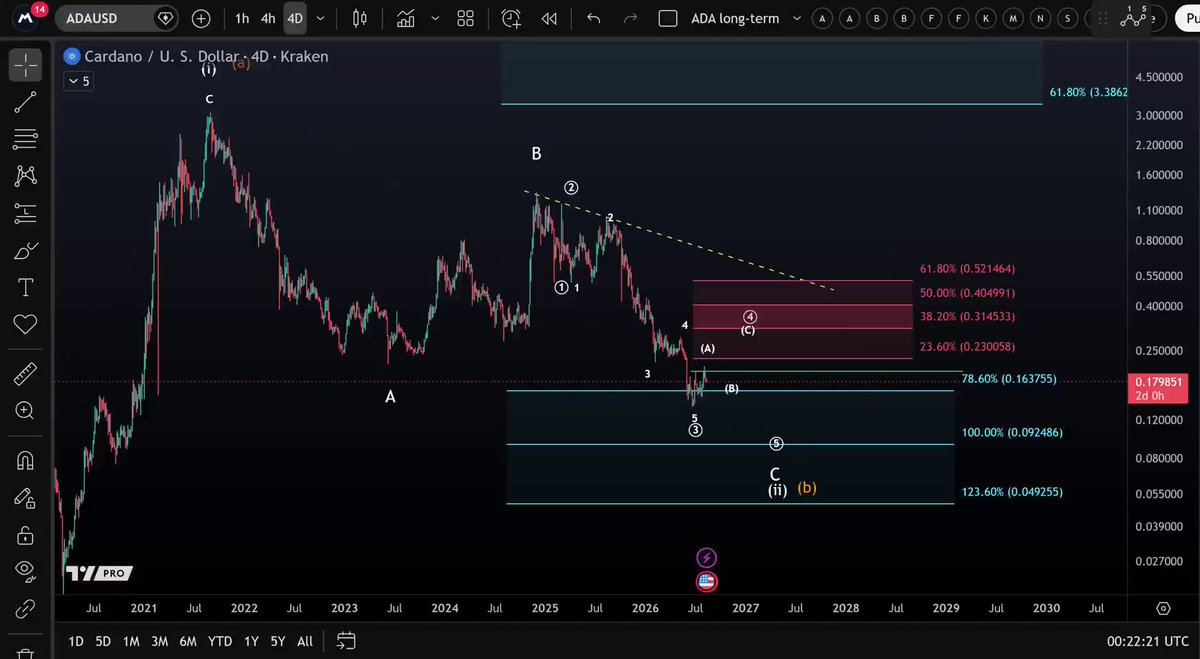Select the text annotation tool
The image size is (1200, 659).
[x=25, y=287]
